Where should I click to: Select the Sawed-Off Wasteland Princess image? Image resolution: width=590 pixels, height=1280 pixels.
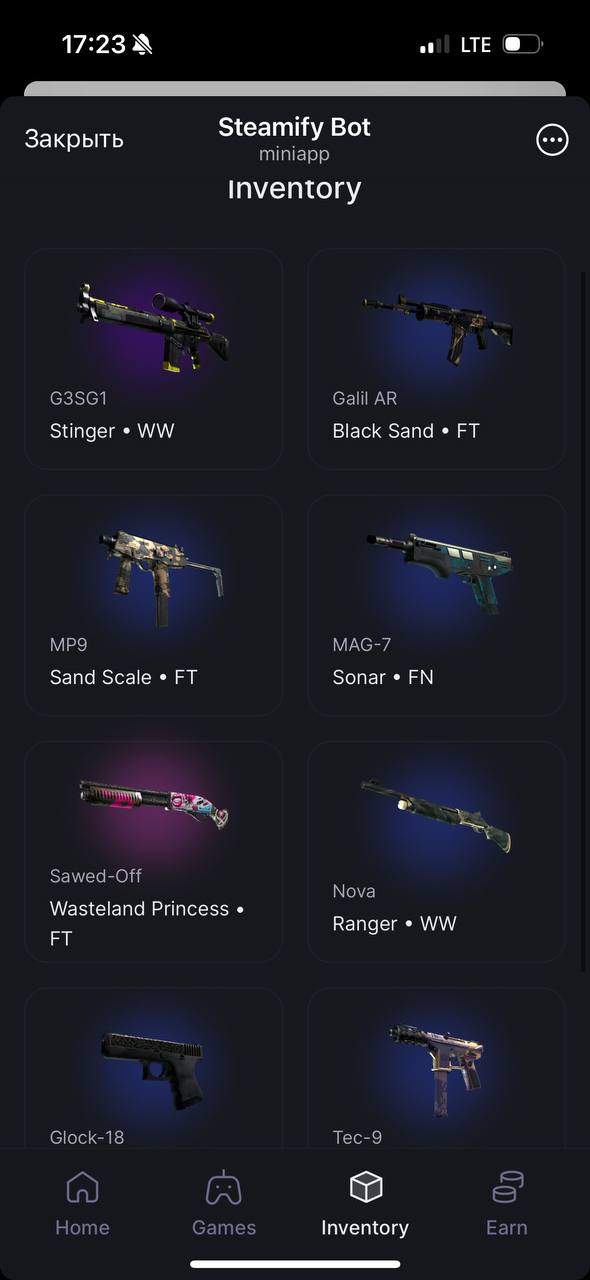(154, 804)
